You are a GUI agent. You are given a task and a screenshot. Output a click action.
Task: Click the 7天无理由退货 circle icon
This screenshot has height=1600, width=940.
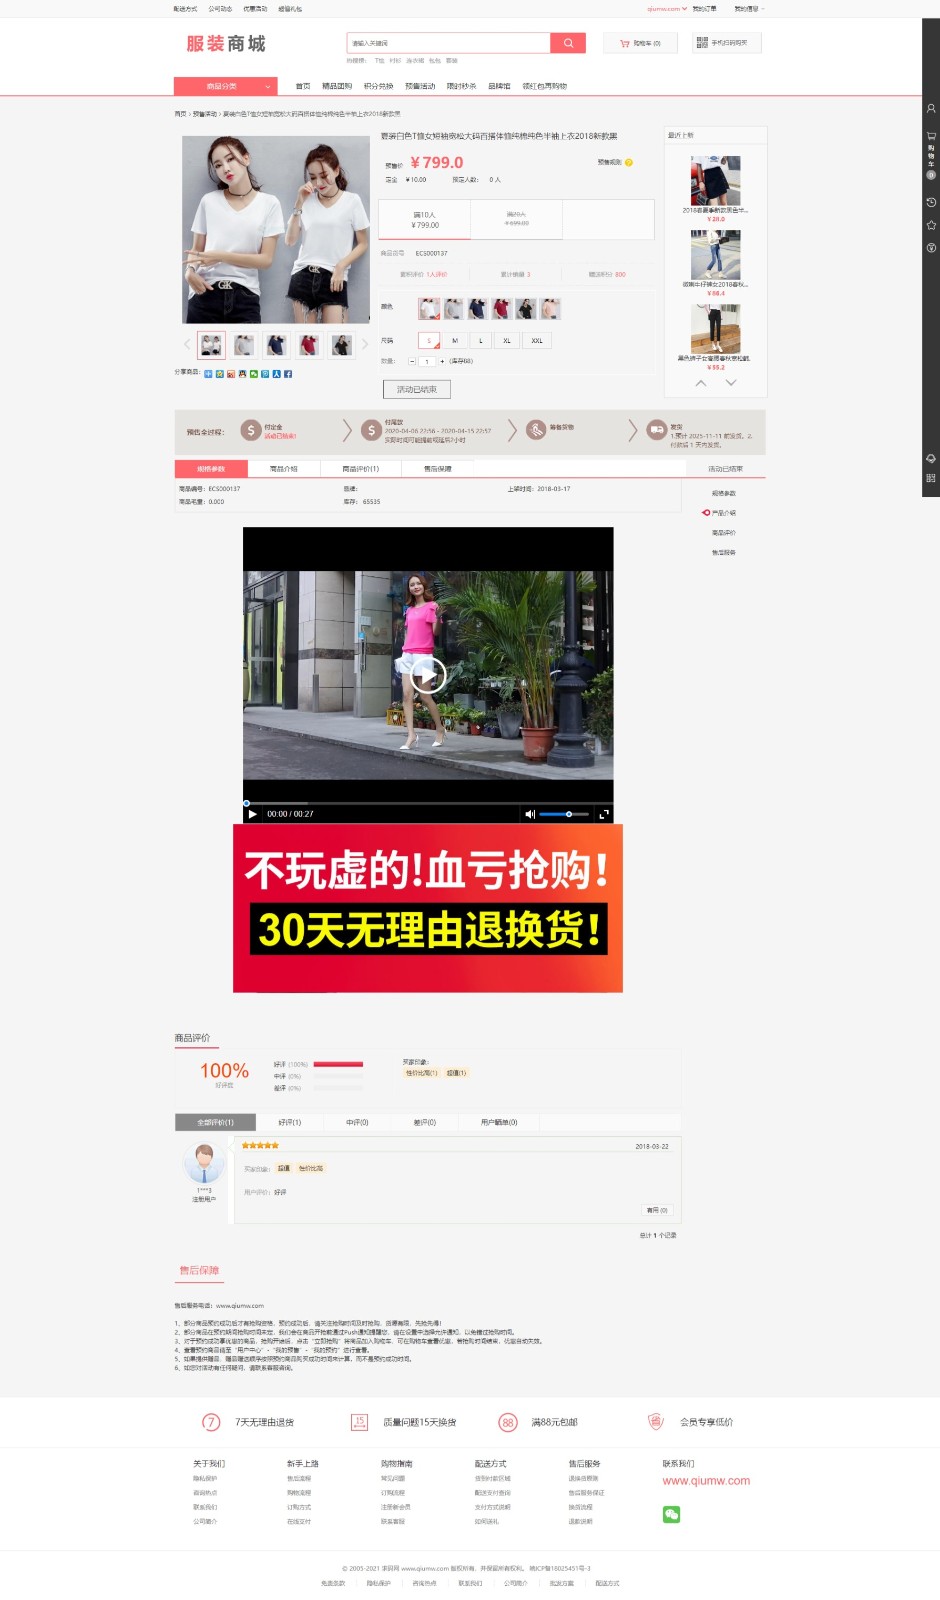tap(211, 1422)
